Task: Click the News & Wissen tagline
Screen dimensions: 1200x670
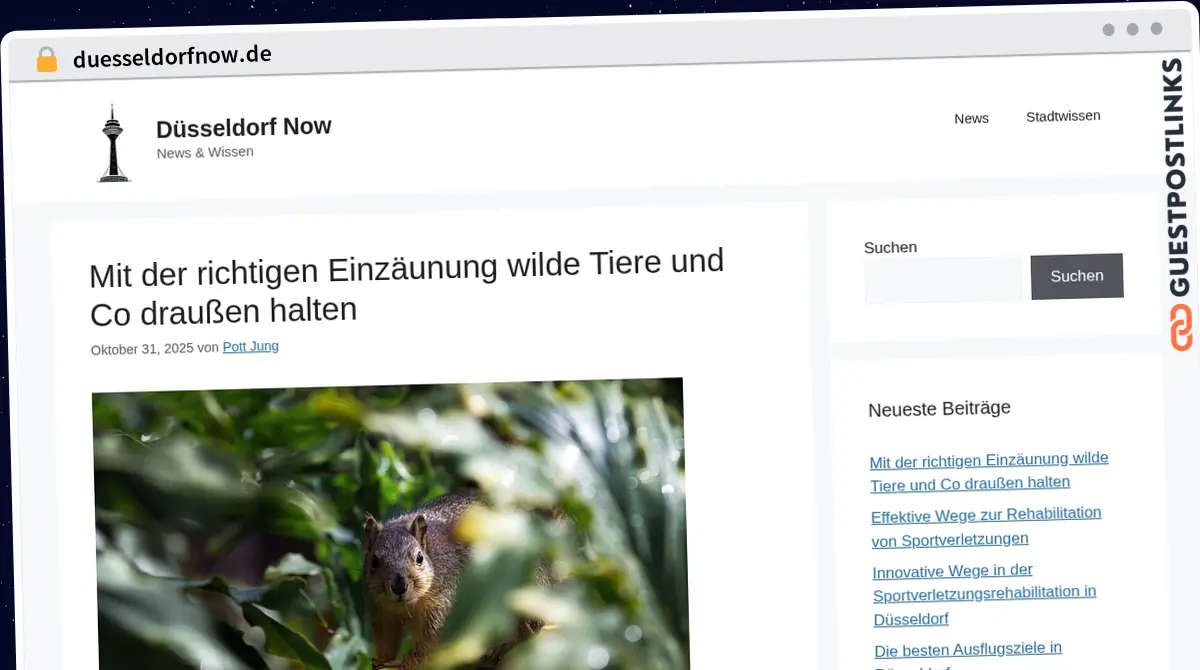Action: (x=205, y=152)
